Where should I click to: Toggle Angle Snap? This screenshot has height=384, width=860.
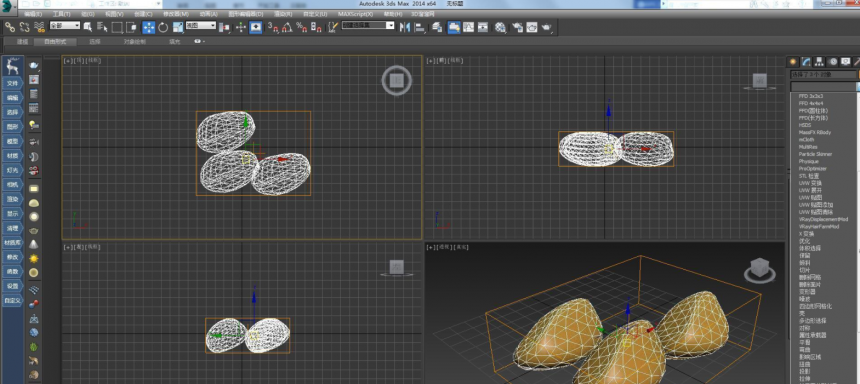(x=287, y=27)
